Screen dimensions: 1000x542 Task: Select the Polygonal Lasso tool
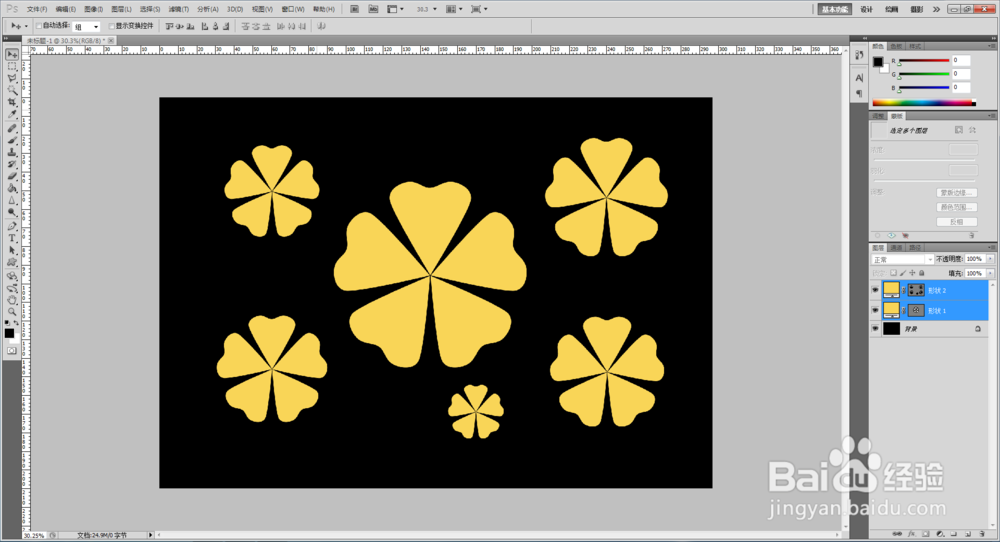tap(11, 78)
